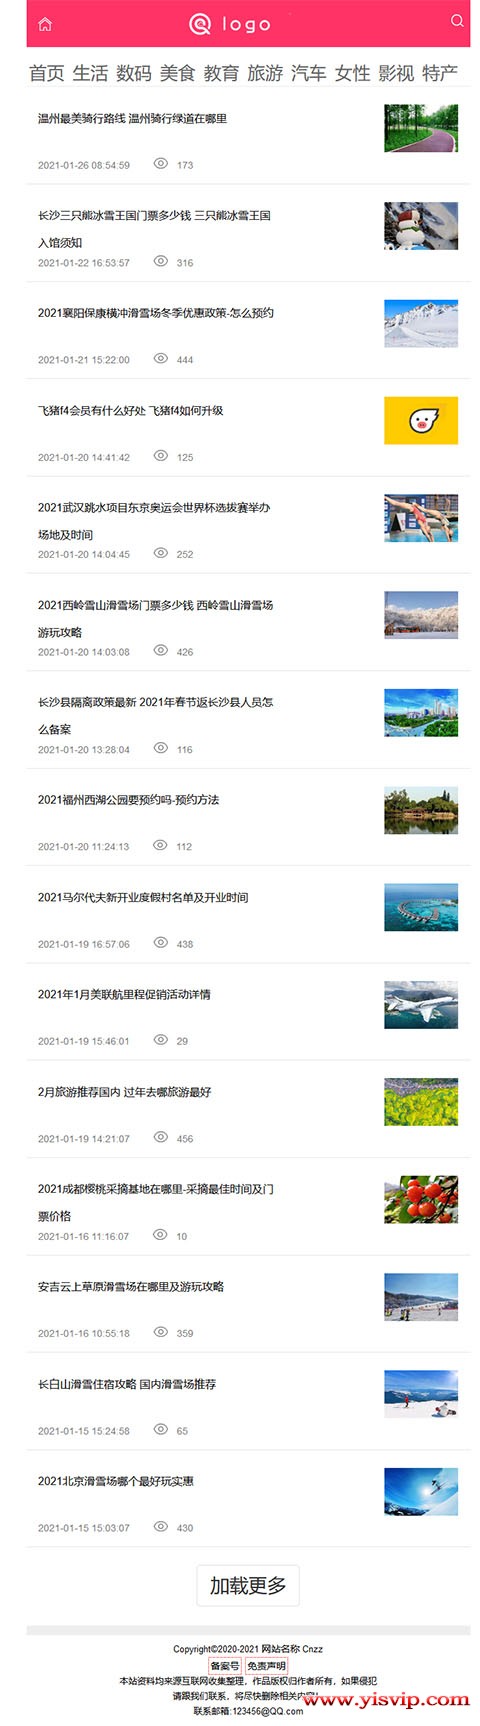
Task: Click eye views icon showing 252
Action: 160,553
